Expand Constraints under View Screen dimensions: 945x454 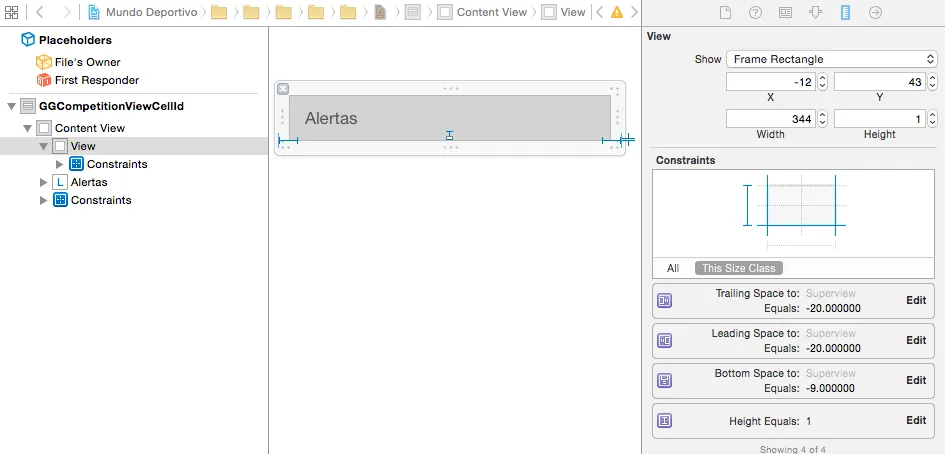point(59,164)
